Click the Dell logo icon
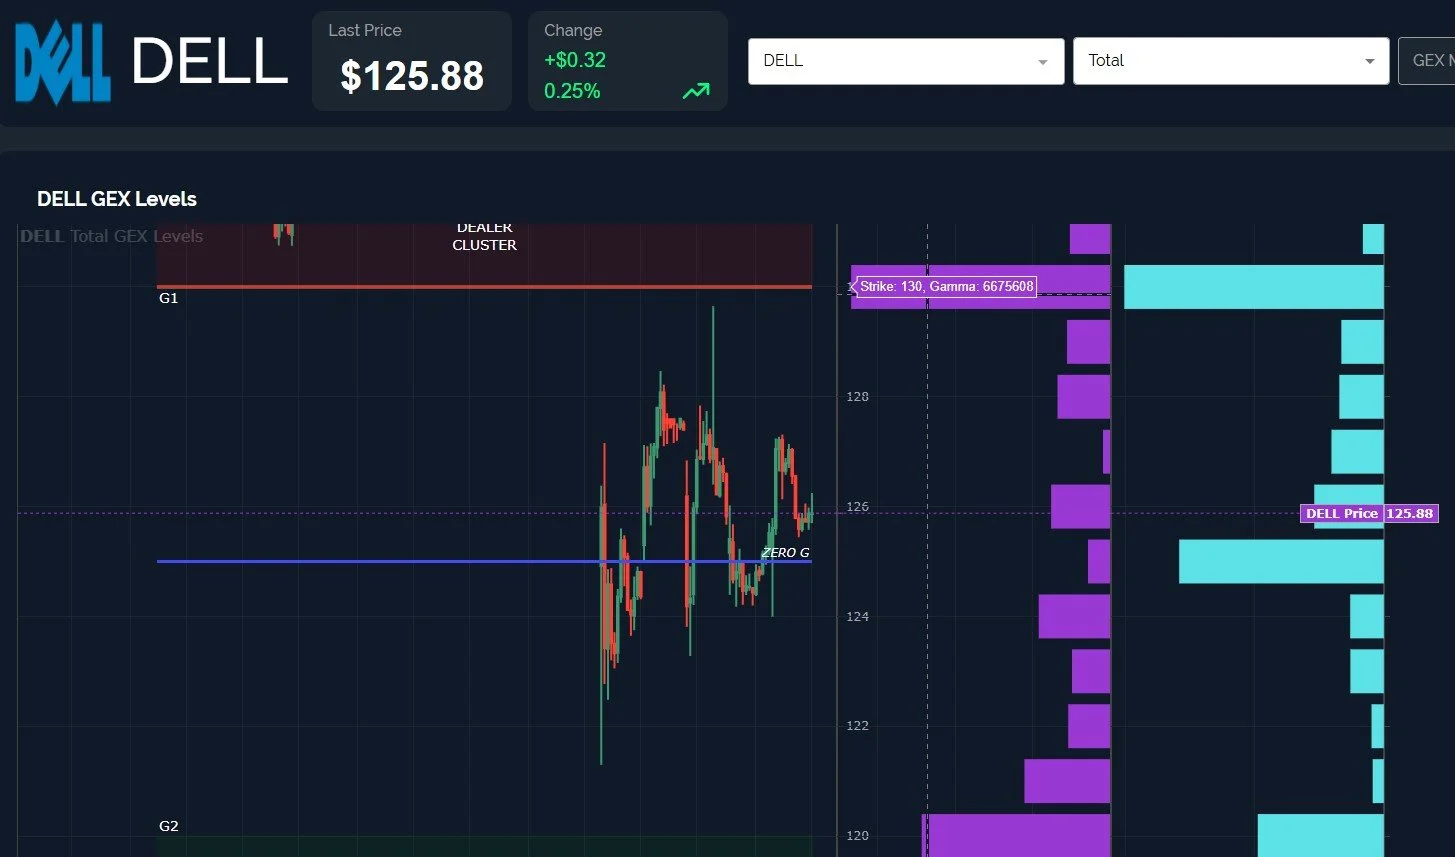 (62, 62)
